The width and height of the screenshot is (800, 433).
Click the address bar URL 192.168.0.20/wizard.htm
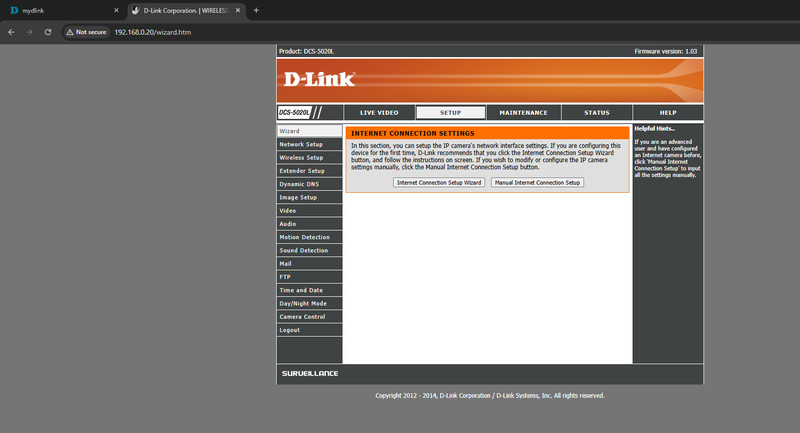pyautogui.click(x=153, y=32)
